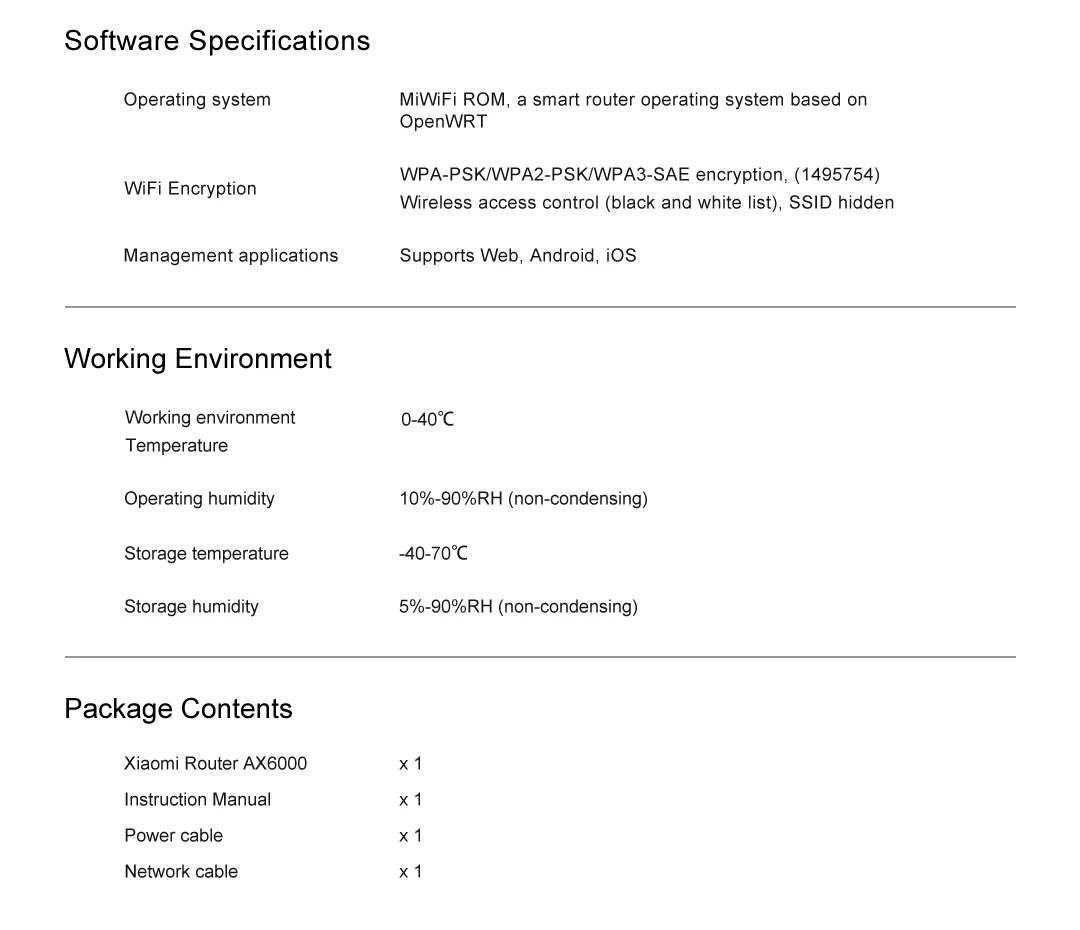The height and width of the screenshot is (930, 1080).
Task: Click the Package Contents heading
Action: (178, 709)
